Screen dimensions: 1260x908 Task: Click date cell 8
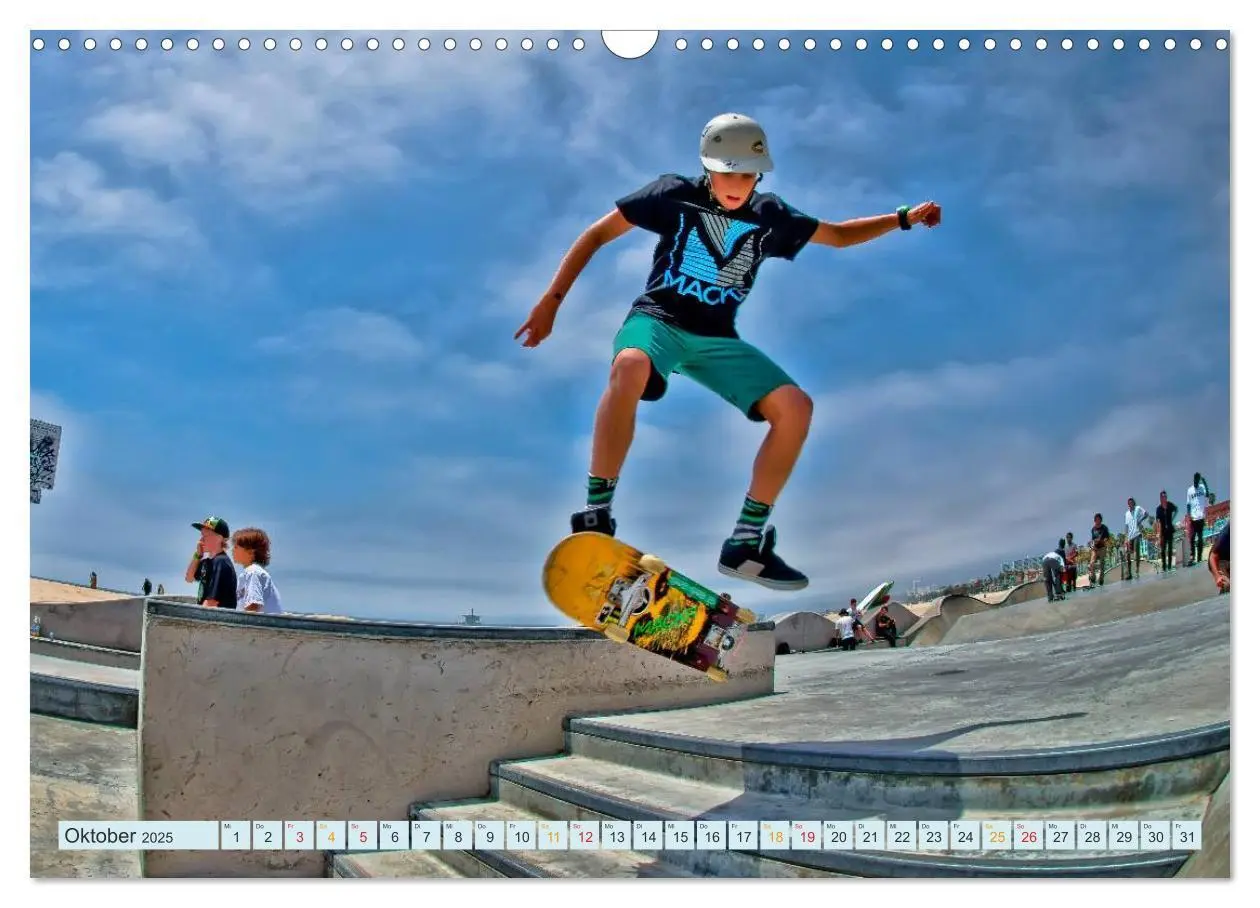point(458,836)
